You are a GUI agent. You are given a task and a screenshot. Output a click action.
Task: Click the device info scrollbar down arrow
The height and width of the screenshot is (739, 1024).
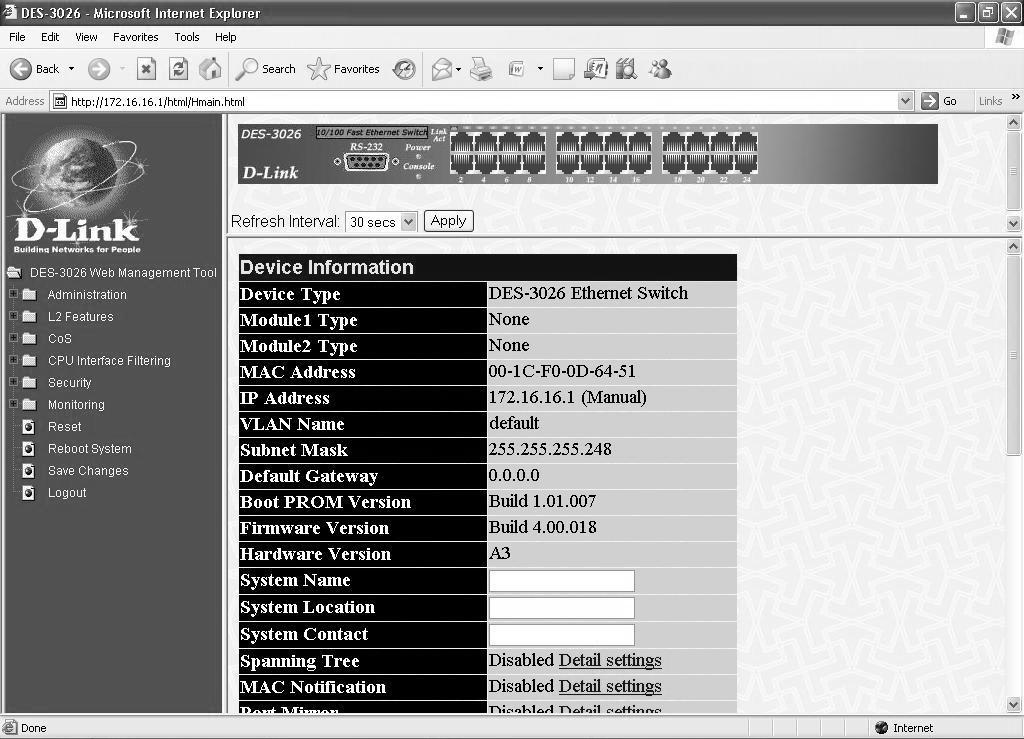click(1014, 704)
